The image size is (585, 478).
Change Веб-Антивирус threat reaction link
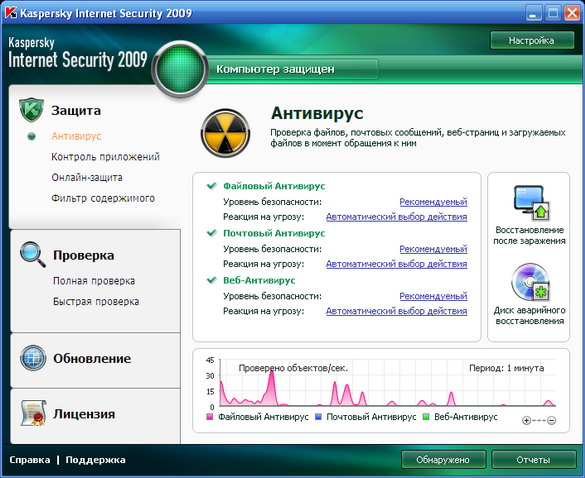397,311
